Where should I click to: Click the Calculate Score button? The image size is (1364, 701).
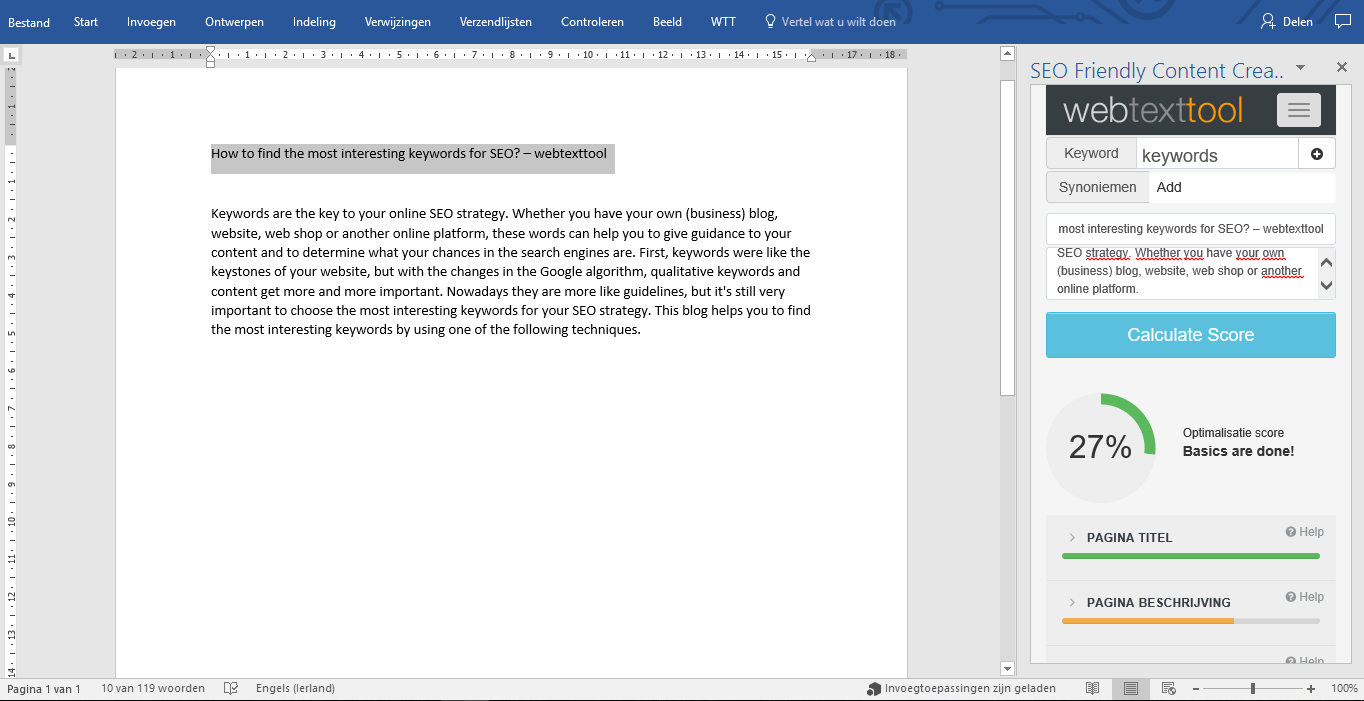(1190, 335)
